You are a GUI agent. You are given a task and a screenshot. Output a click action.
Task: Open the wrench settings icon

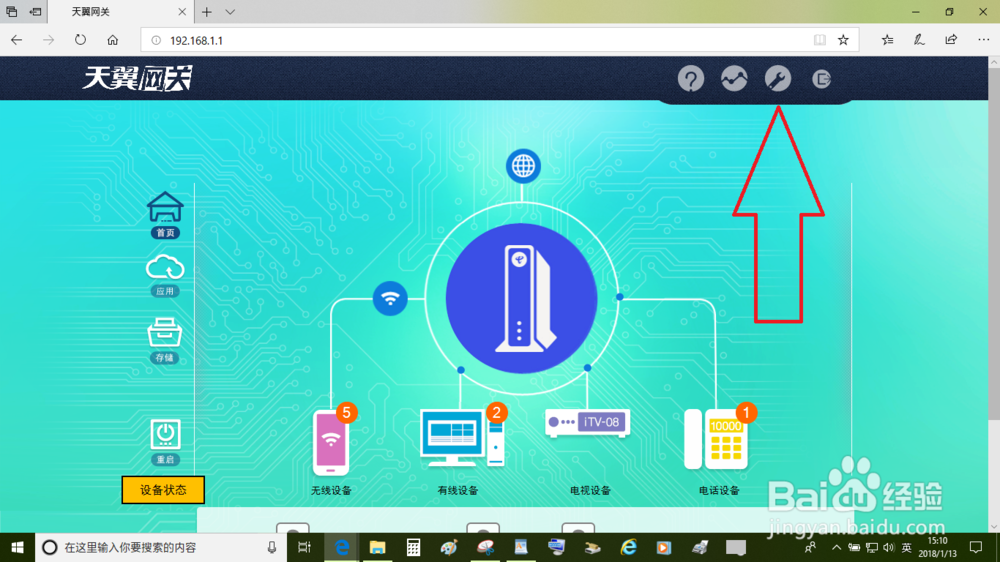[x=777, y=79]
